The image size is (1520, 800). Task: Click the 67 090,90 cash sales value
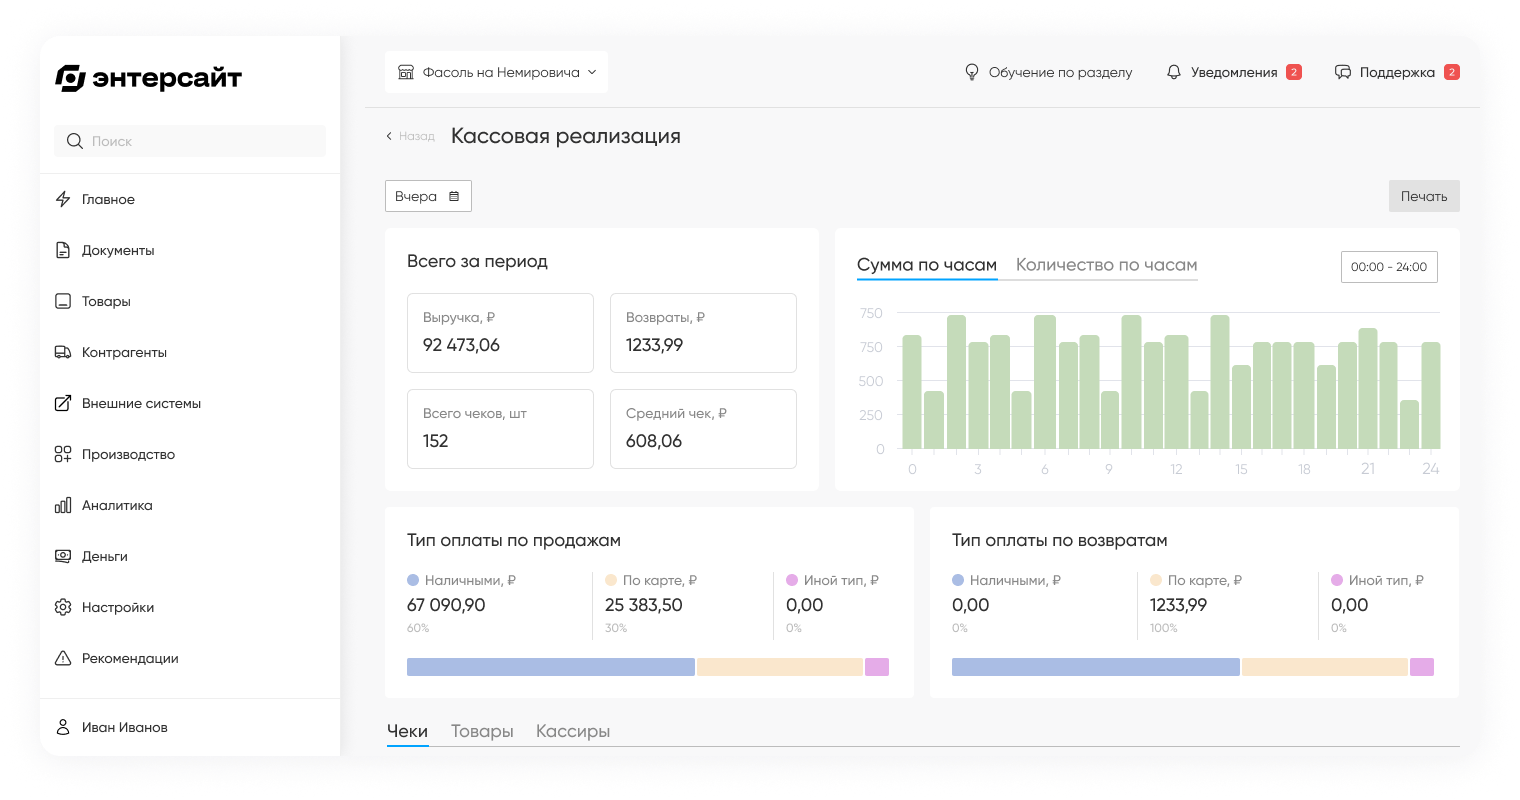(x=446, y=605)
